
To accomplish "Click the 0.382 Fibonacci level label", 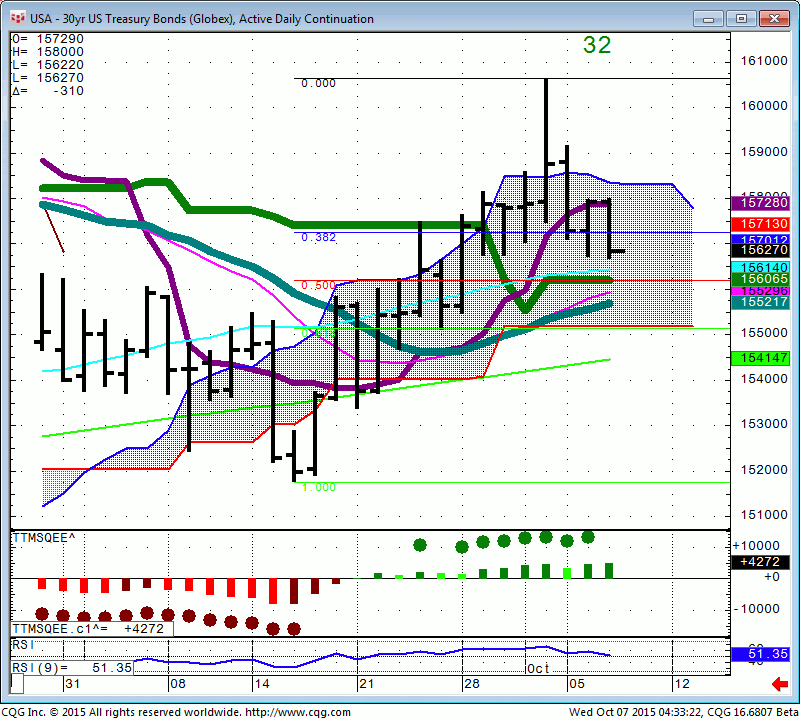I will pos(318,237).
